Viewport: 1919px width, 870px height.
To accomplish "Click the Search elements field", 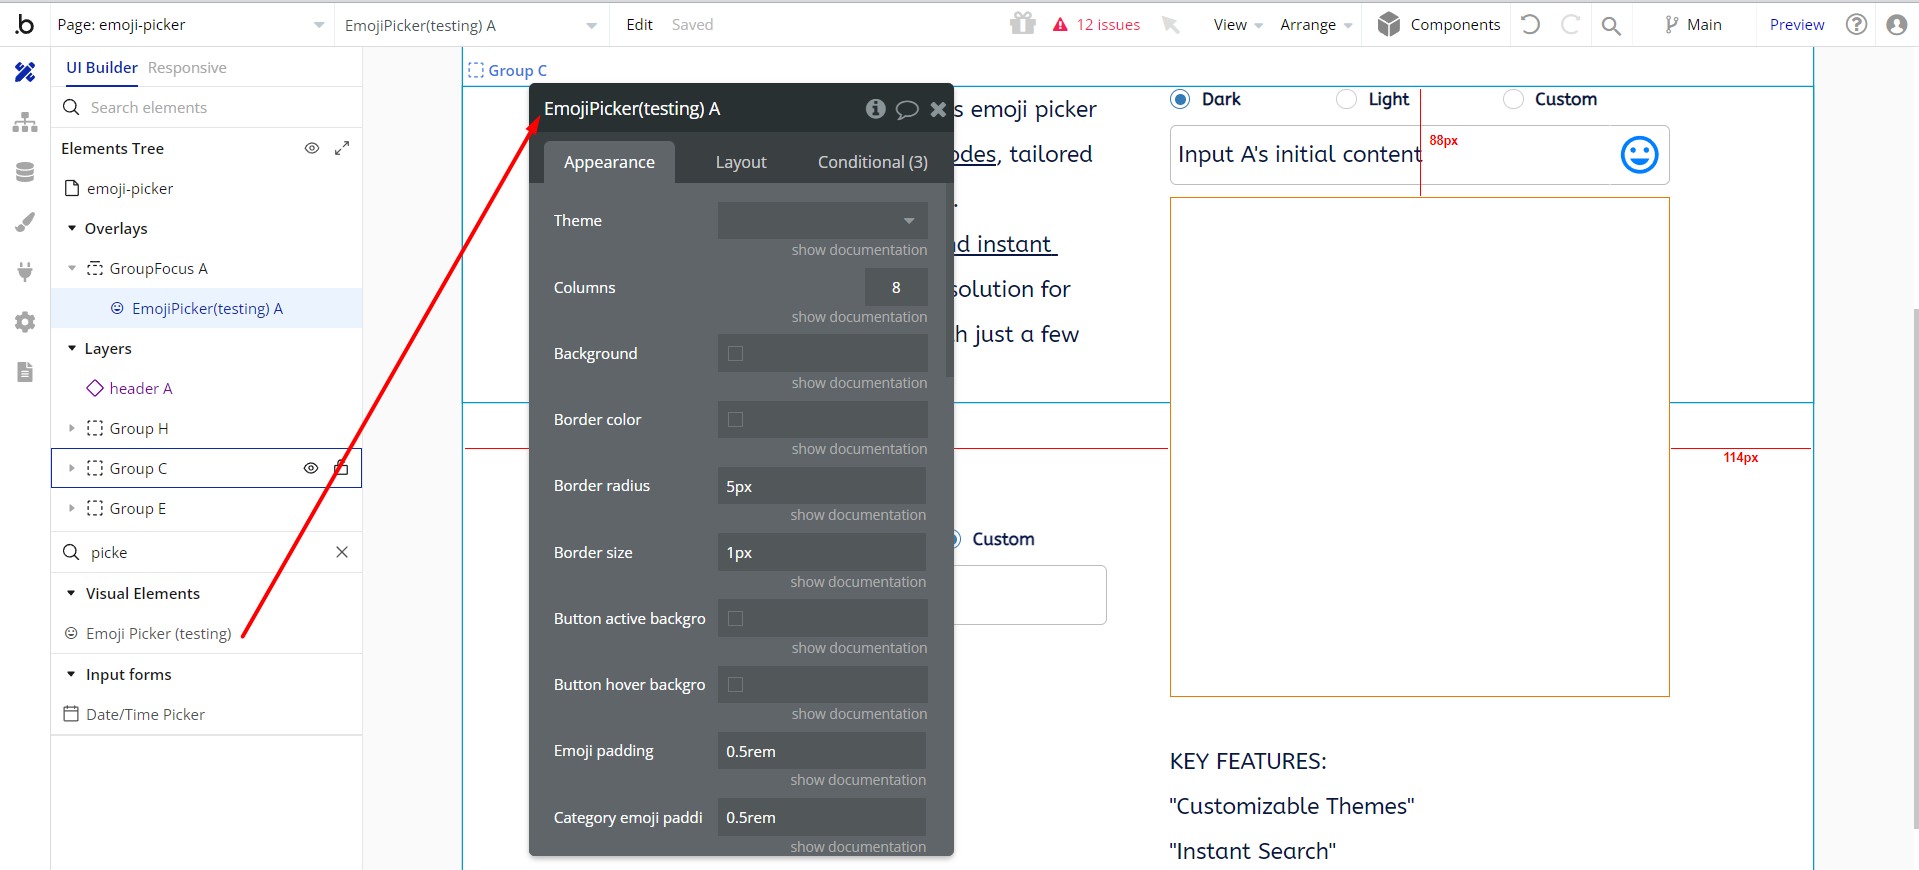I will point(206,107).
